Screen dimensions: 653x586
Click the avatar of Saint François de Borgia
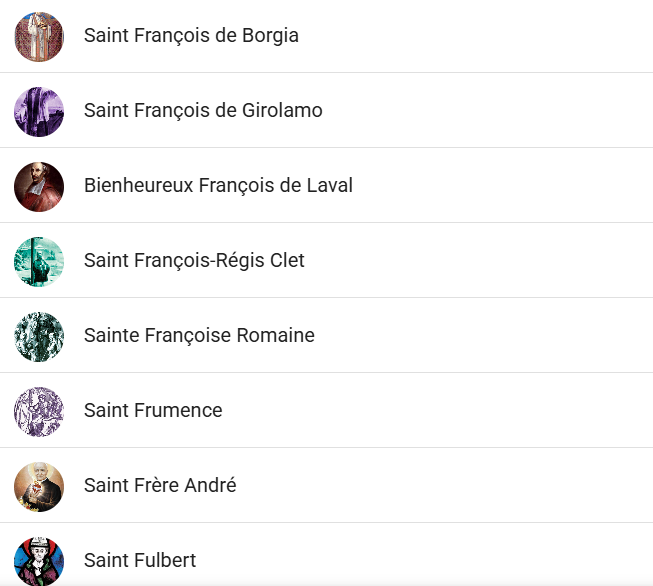(x=39, y=36)
